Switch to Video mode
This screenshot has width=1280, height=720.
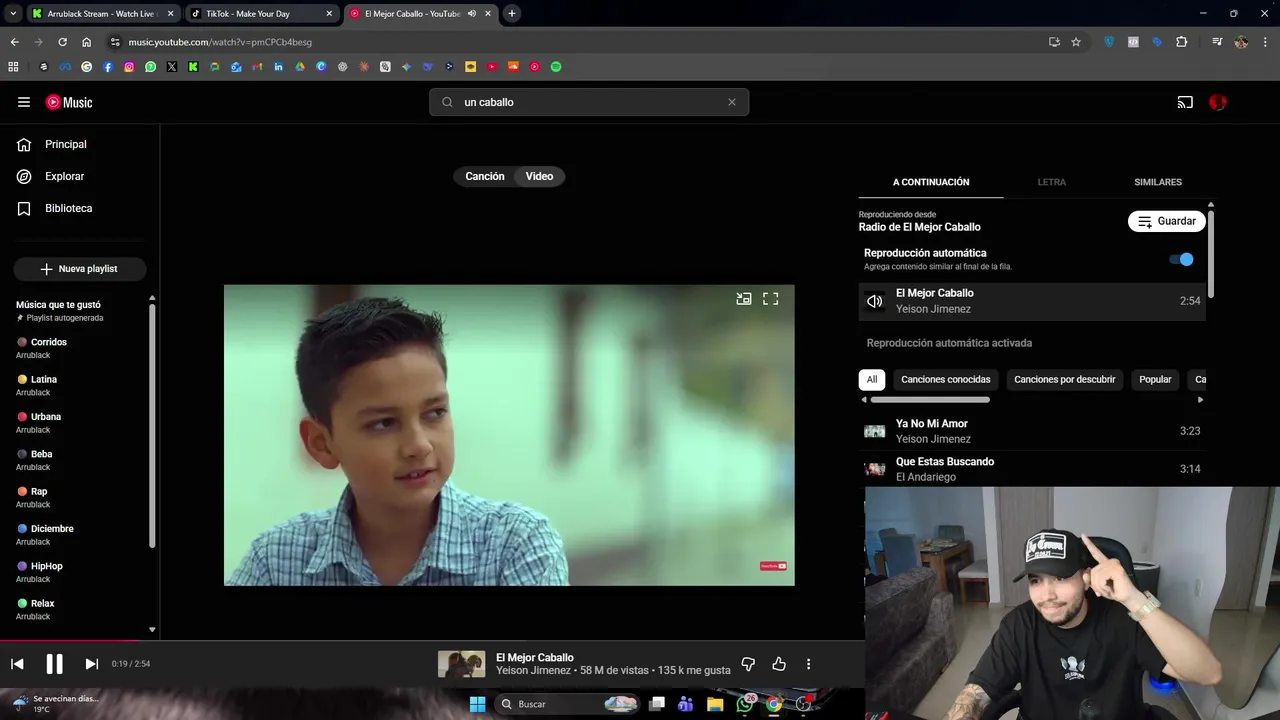click(539, 176)
